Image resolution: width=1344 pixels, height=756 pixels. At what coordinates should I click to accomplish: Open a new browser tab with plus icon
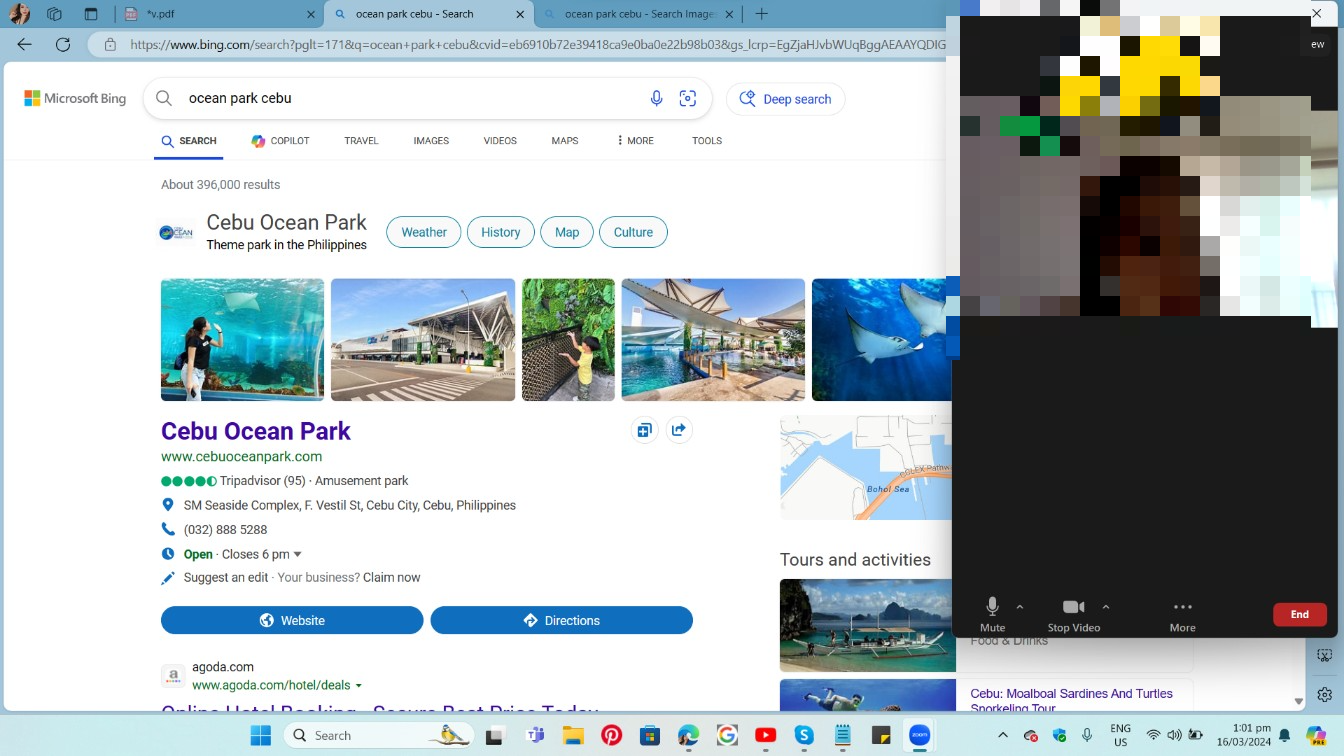pos(761,14)
